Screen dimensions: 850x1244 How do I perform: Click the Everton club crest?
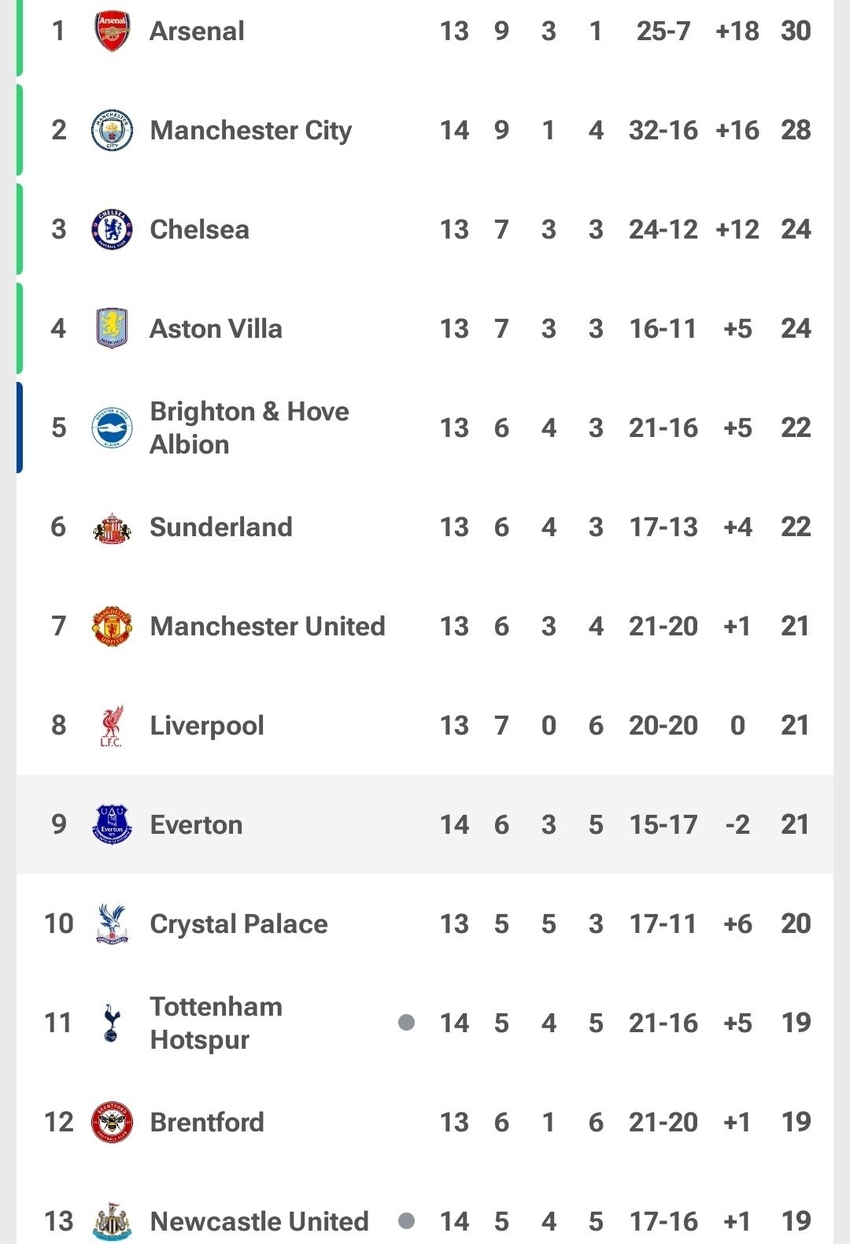(112, 825)
